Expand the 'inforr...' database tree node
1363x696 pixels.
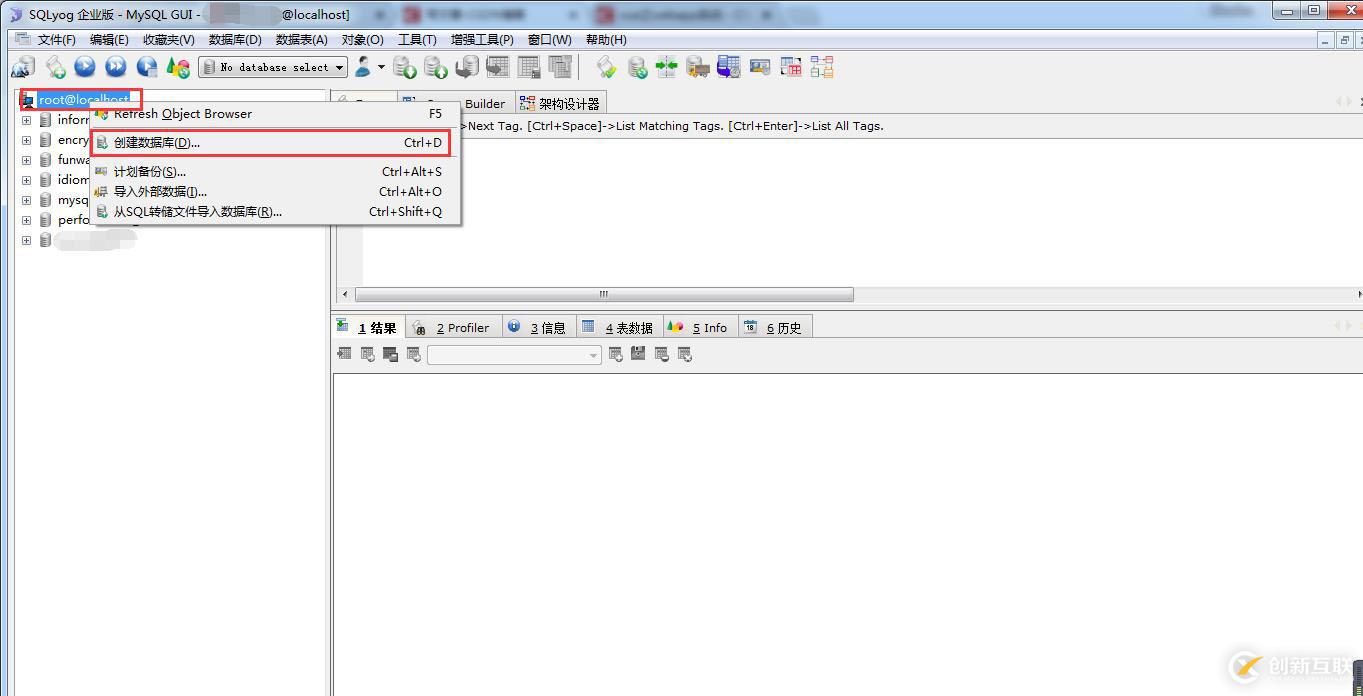(26, 120)
